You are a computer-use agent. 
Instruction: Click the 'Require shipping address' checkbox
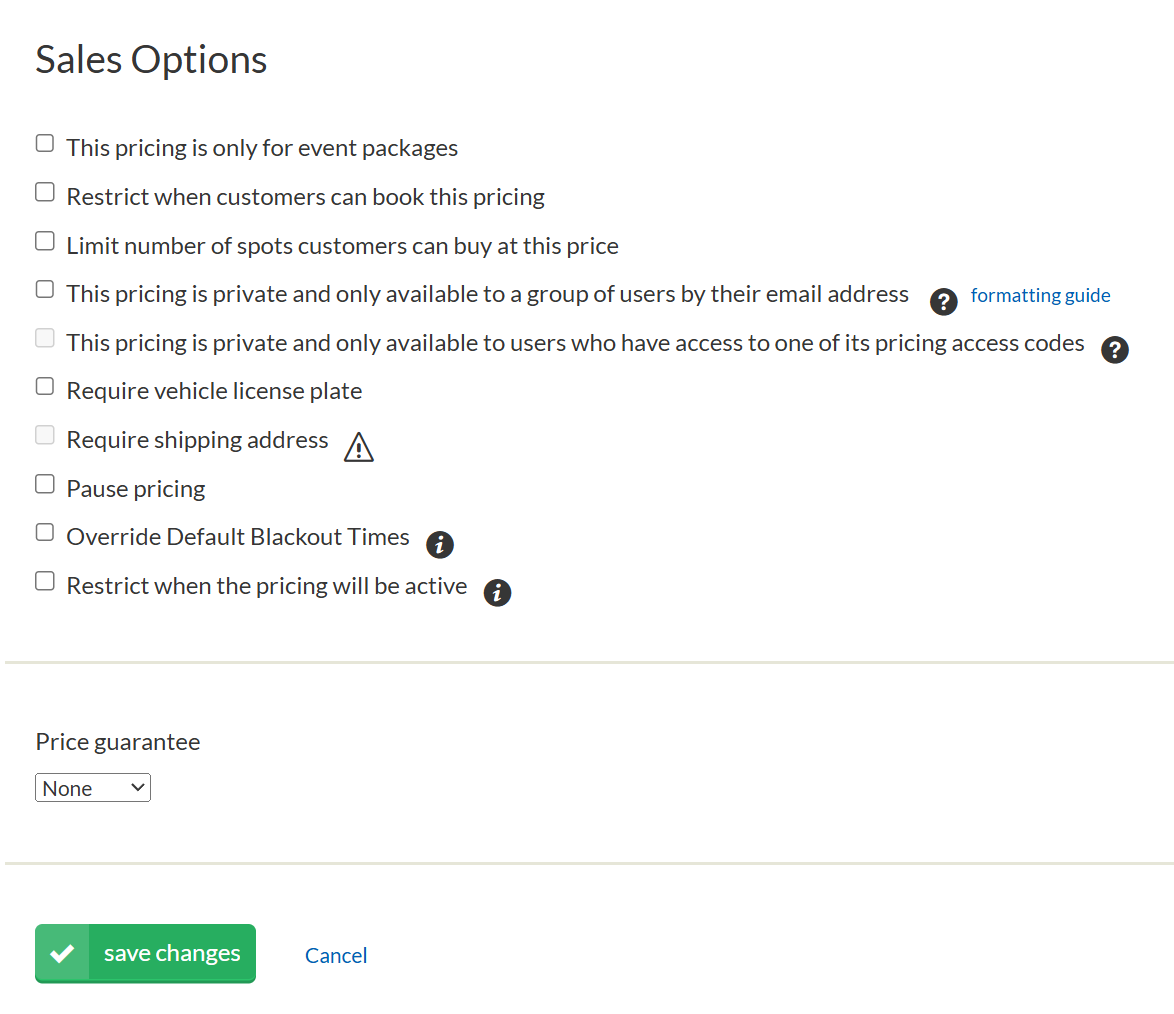[x=45, y=435]
